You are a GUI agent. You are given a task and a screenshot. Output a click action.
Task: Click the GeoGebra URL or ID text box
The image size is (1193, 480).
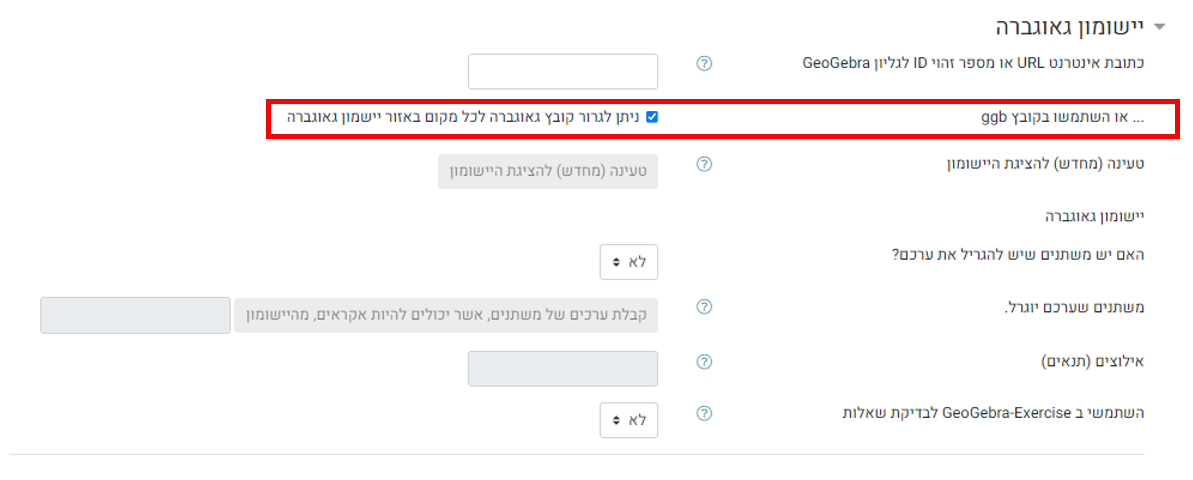pyautogui.click(x=563, y=72)
